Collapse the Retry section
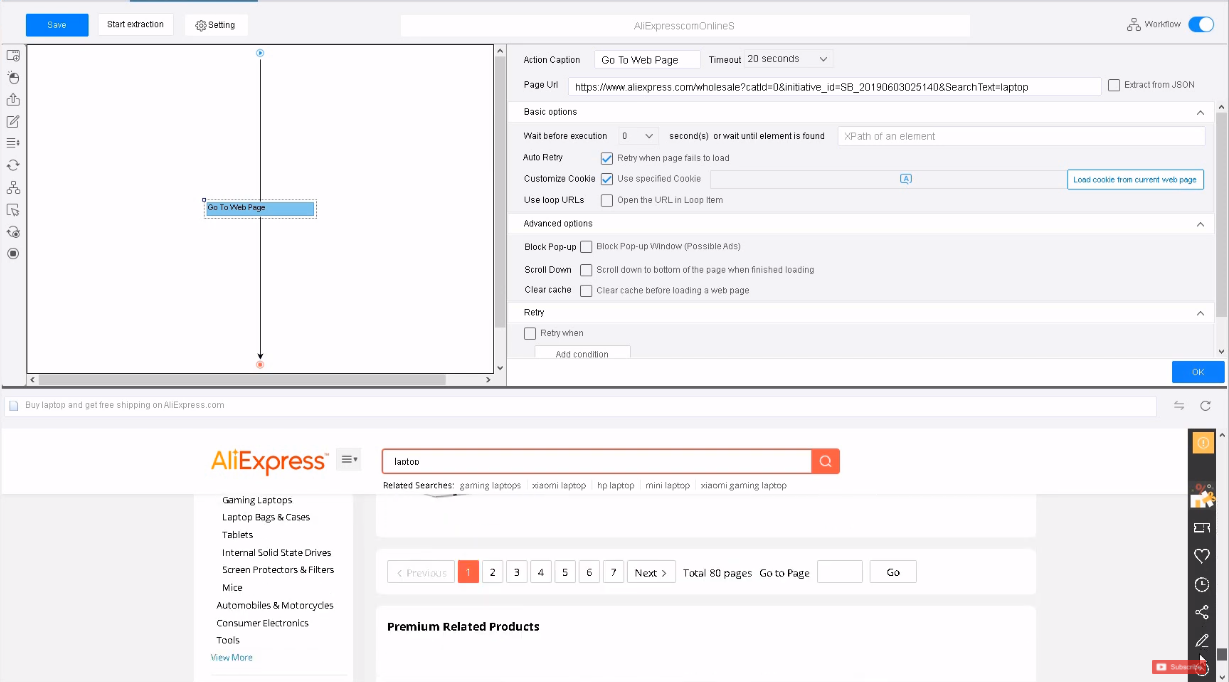Image resolution: width=1229 pixels, height=682 pixels. click(1200, 313)
